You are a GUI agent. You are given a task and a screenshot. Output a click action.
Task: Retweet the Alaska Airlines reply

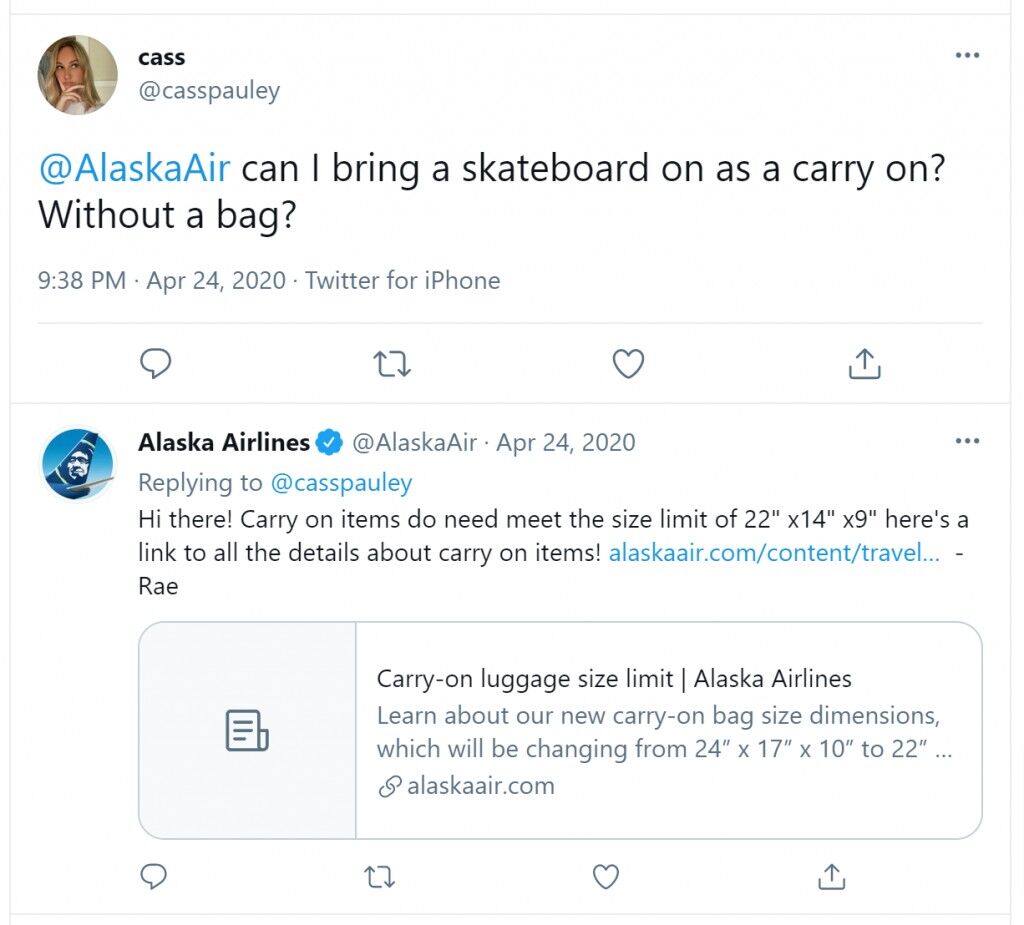click(379, 877)
